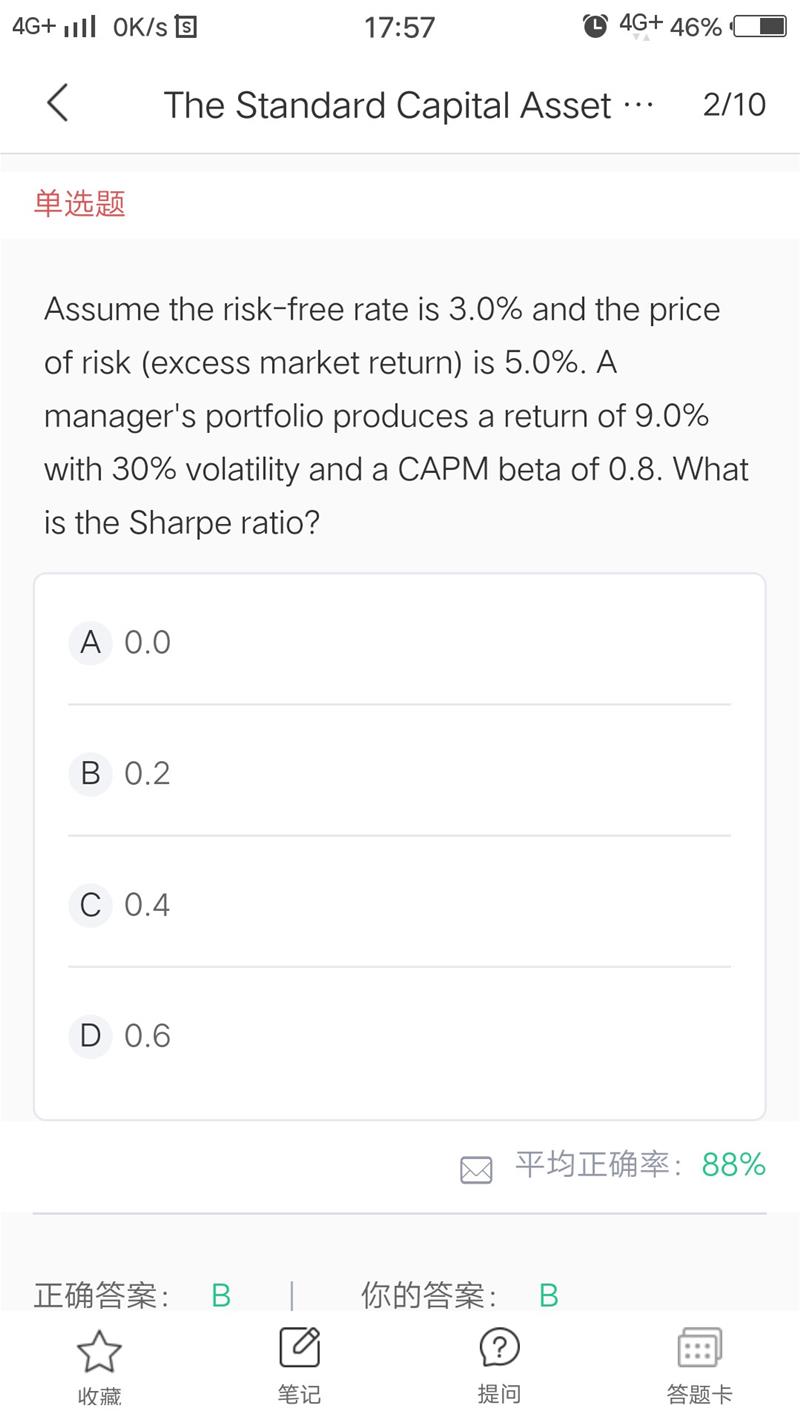Tap the 收藏 tab label
800x1422 pixels.
[x=99, y=1396]
